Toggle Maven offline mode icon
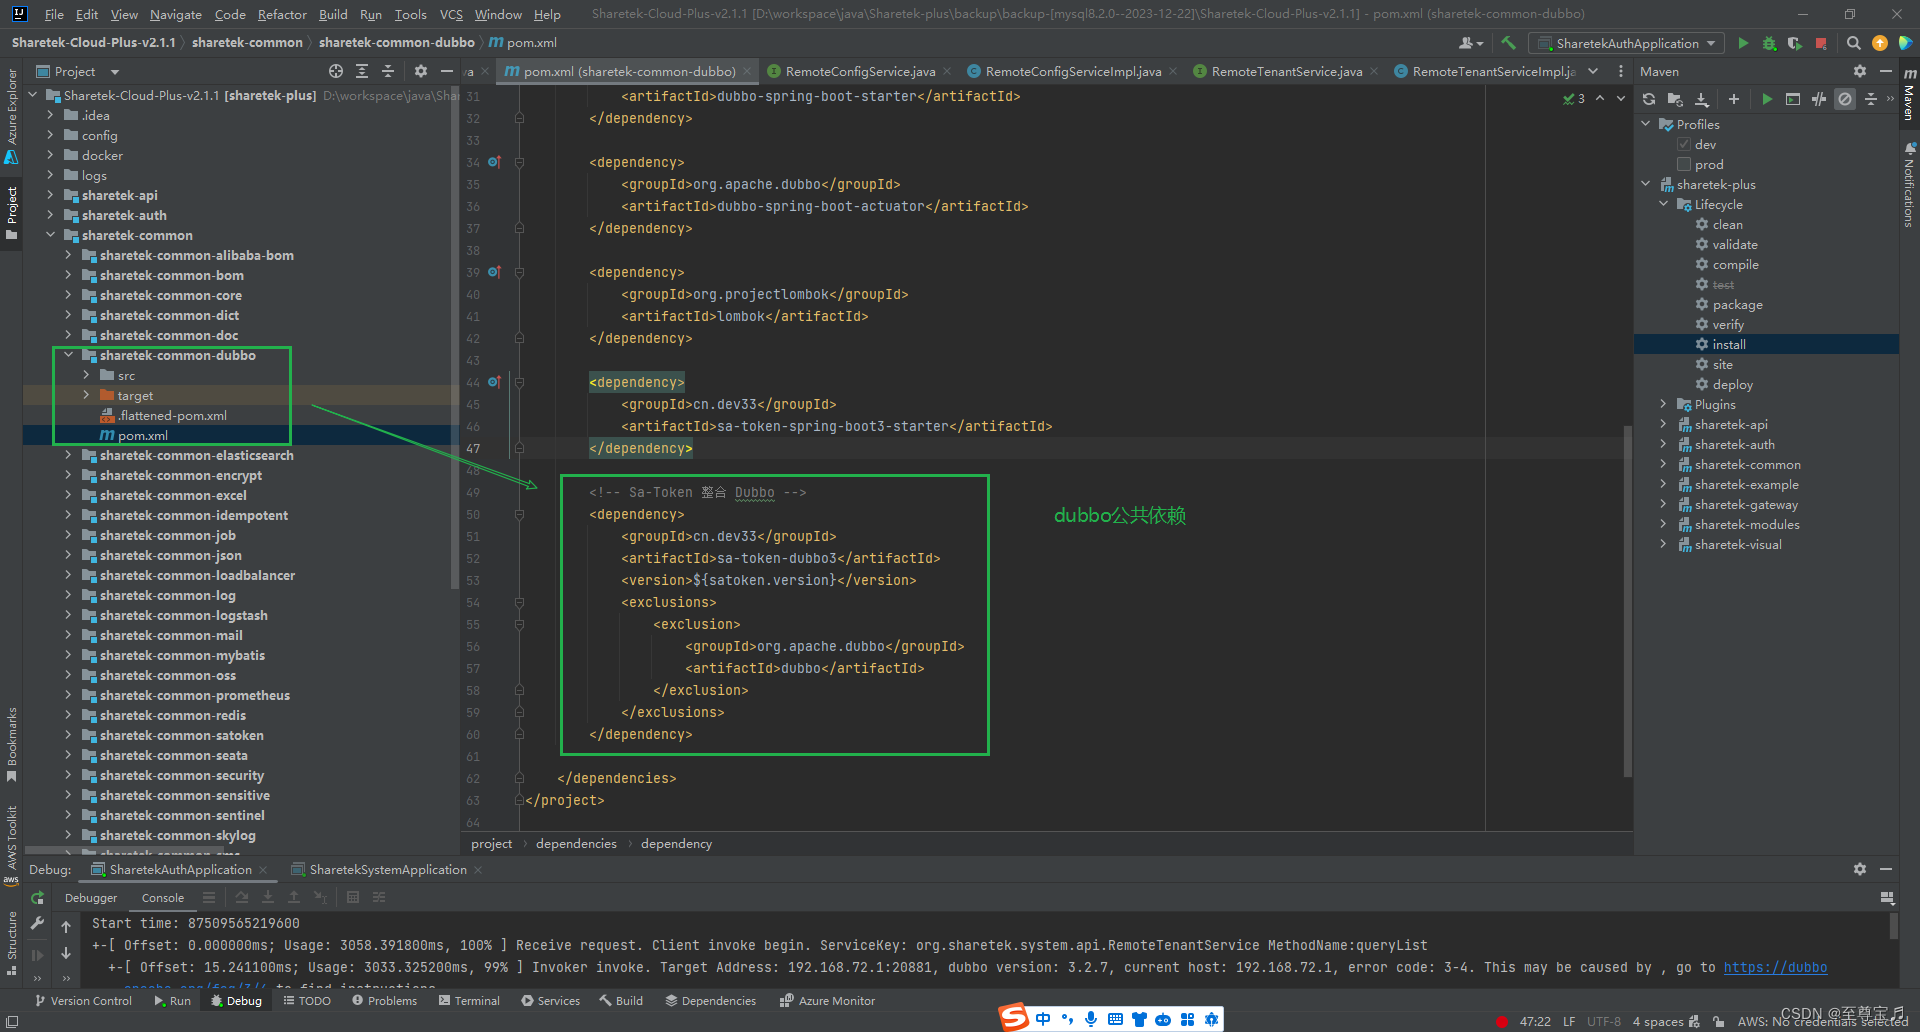The width and height of the screenshot is (1920, 1032). [1819, 99]
